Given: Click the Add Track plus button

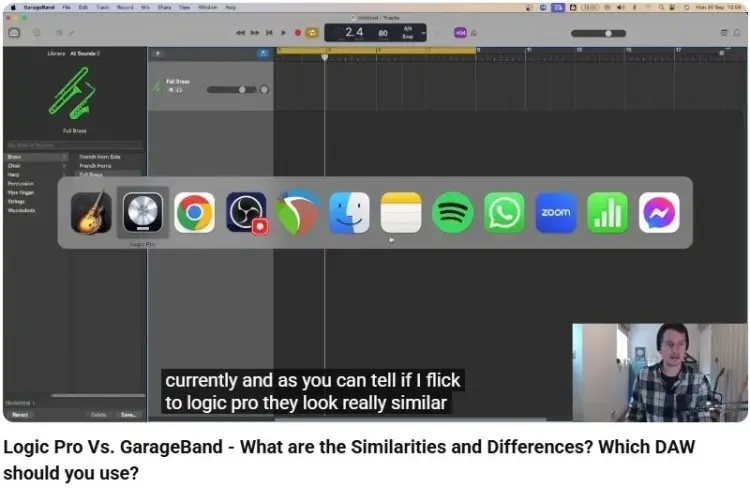Looking at the screenshot, I should 158,54.
